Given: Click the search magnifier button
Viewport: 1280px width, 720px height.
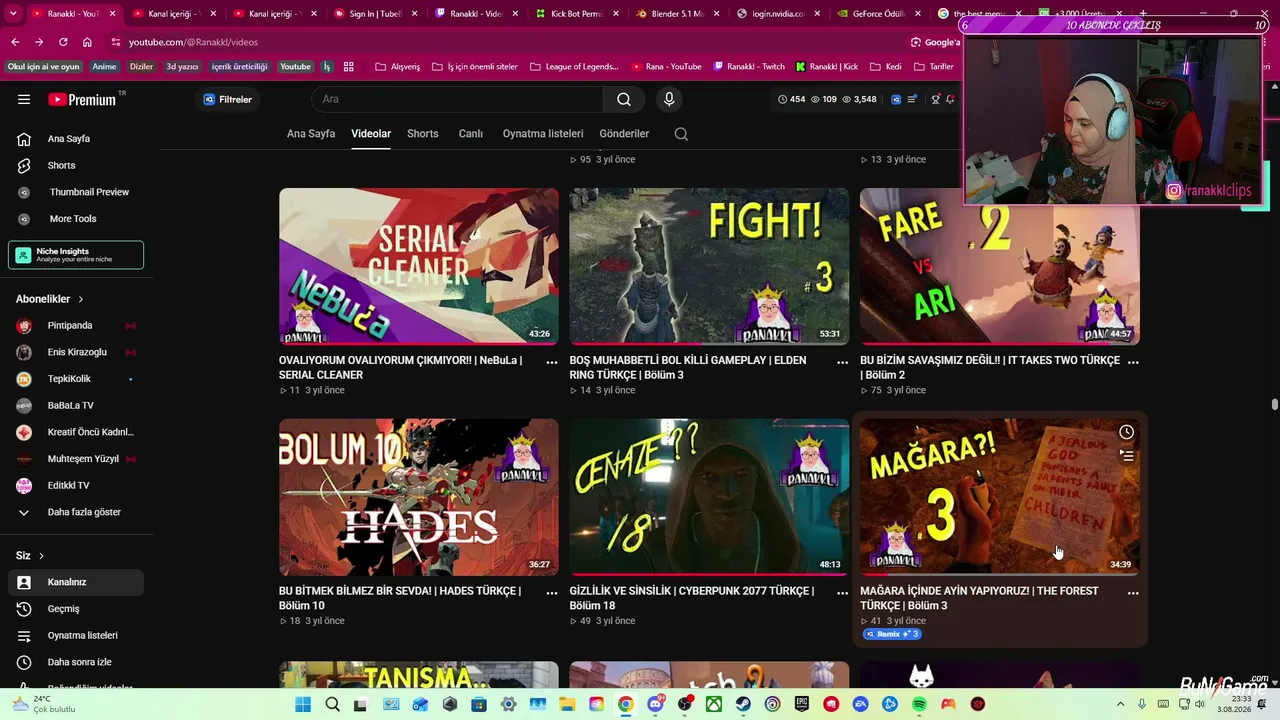Looking at the screenshot, I should tap(624, 99).
